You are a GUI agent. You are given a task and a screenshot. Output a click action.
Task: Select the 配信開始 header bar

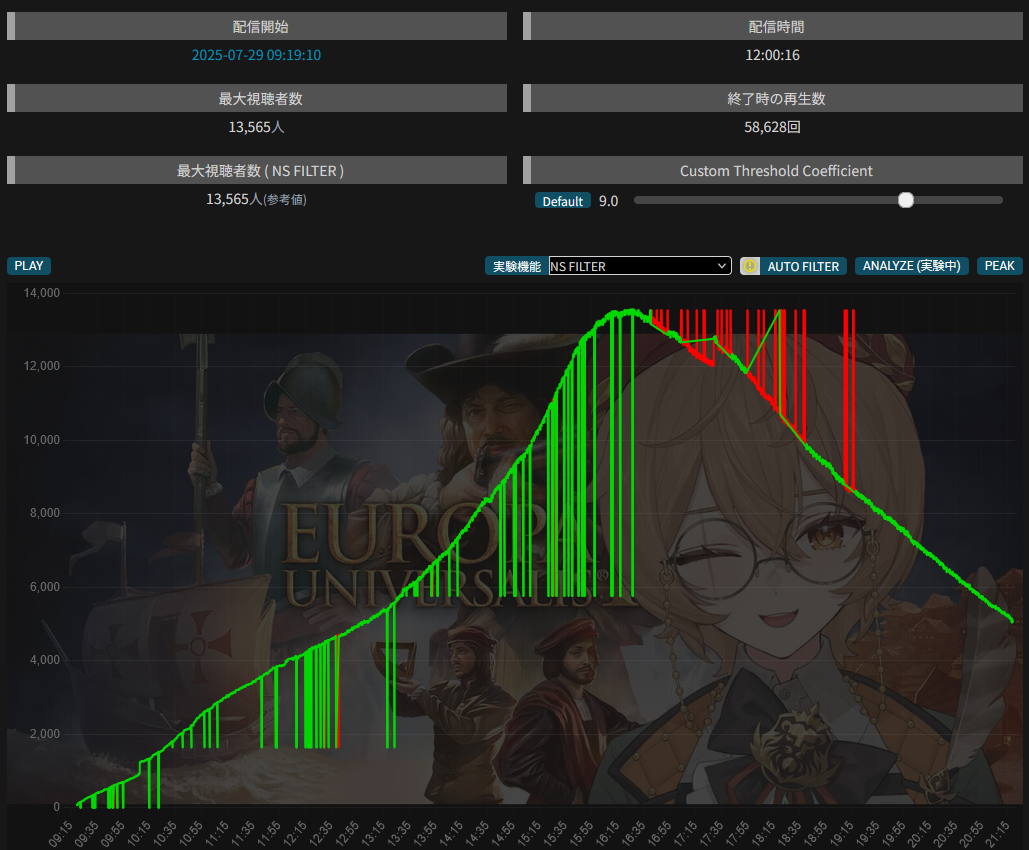pyautogui.click(x=257, y=26)
